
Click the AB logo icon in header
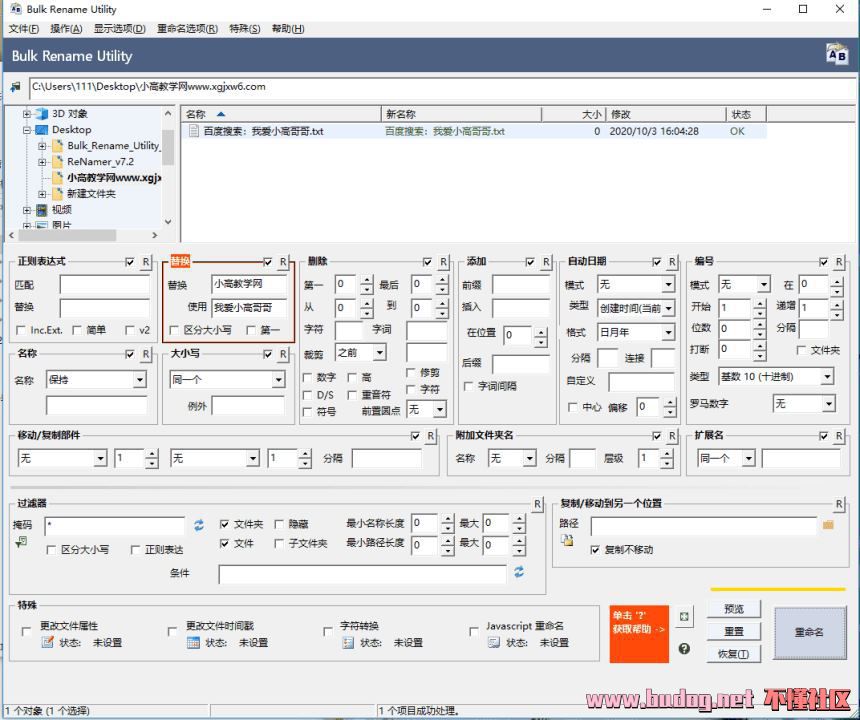click(x=837, y=55)
